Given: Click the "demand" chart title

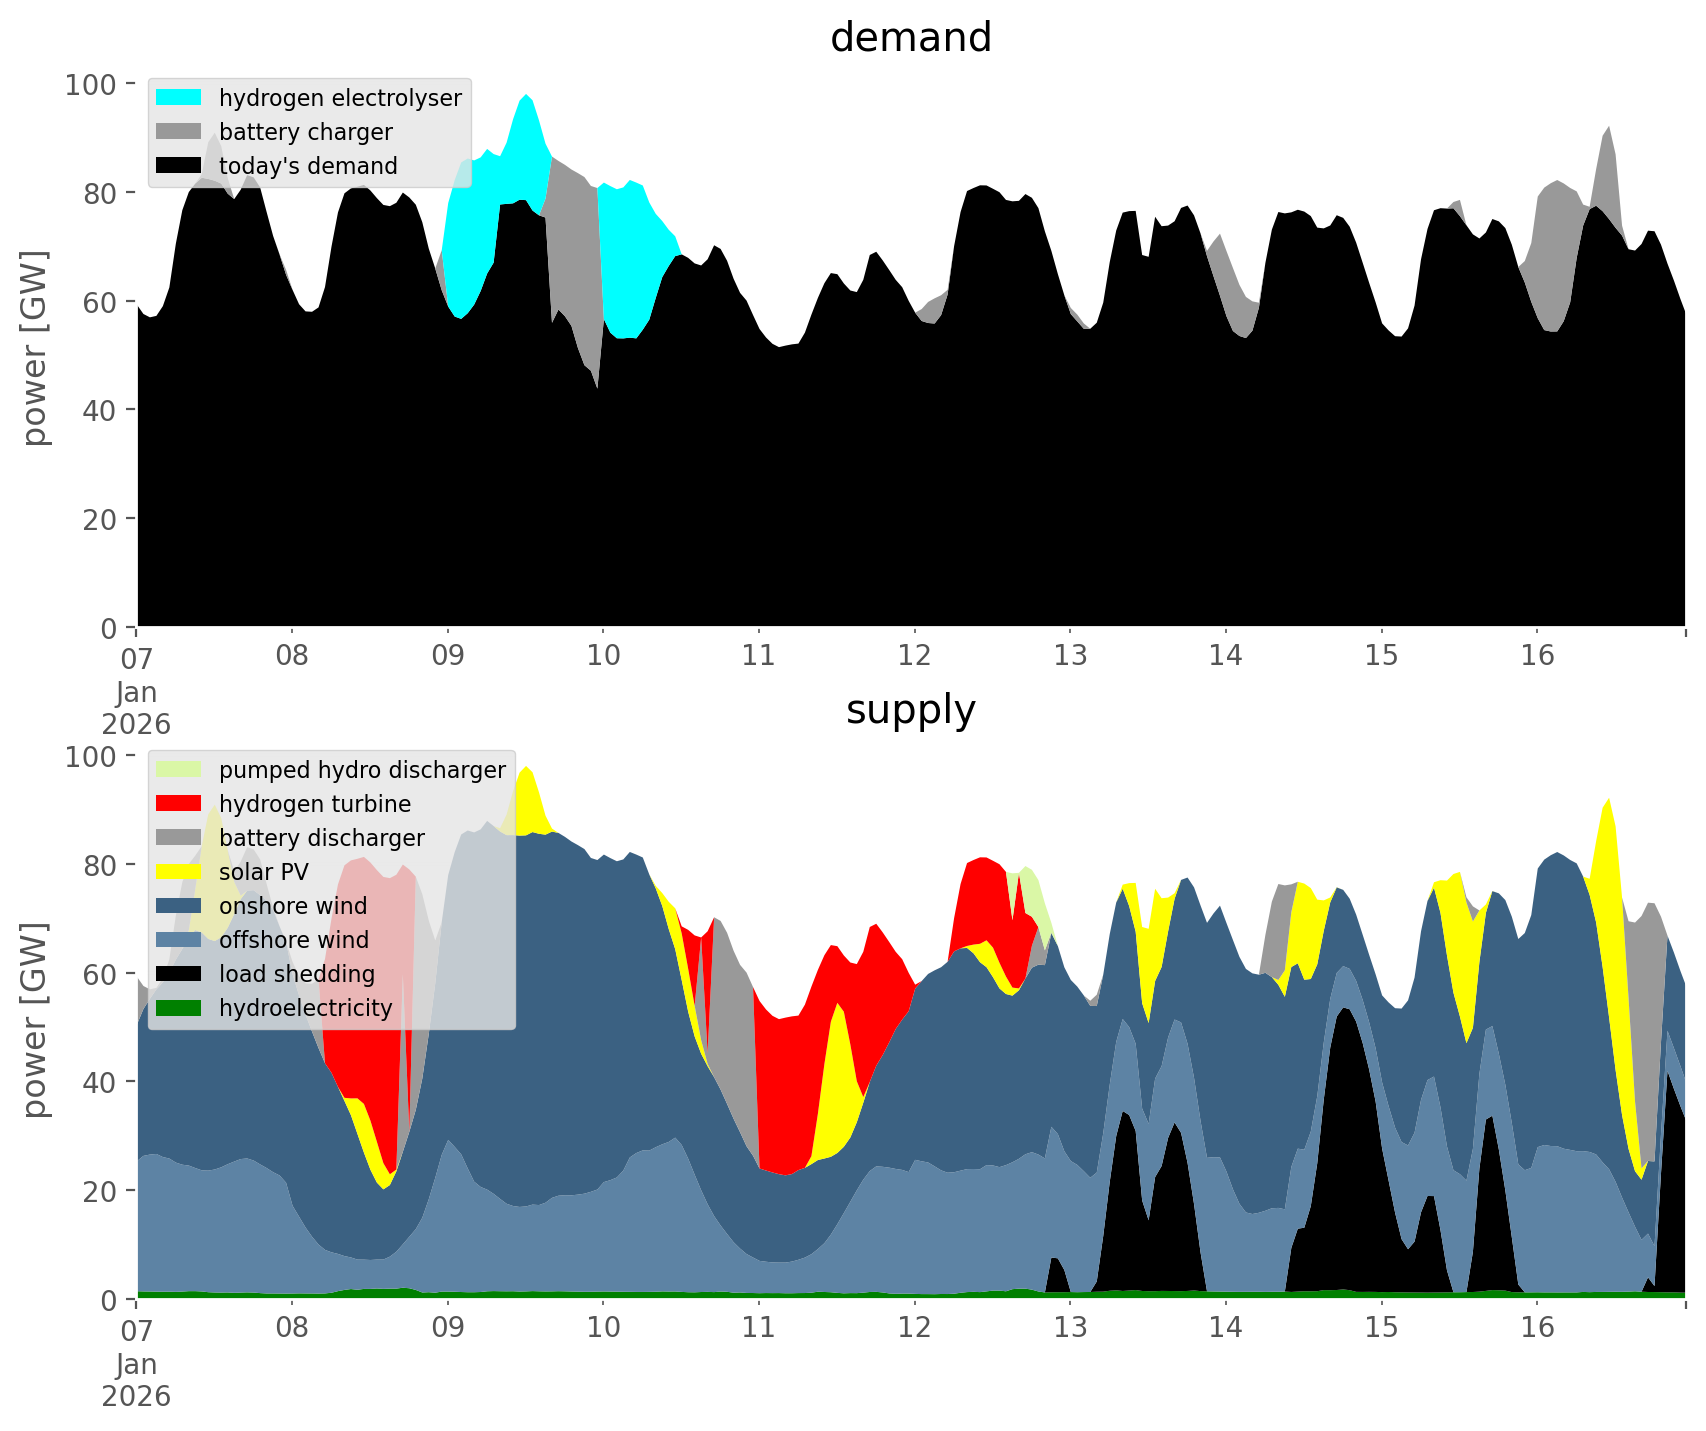Looking at the screenshot, I should (910, 38).
